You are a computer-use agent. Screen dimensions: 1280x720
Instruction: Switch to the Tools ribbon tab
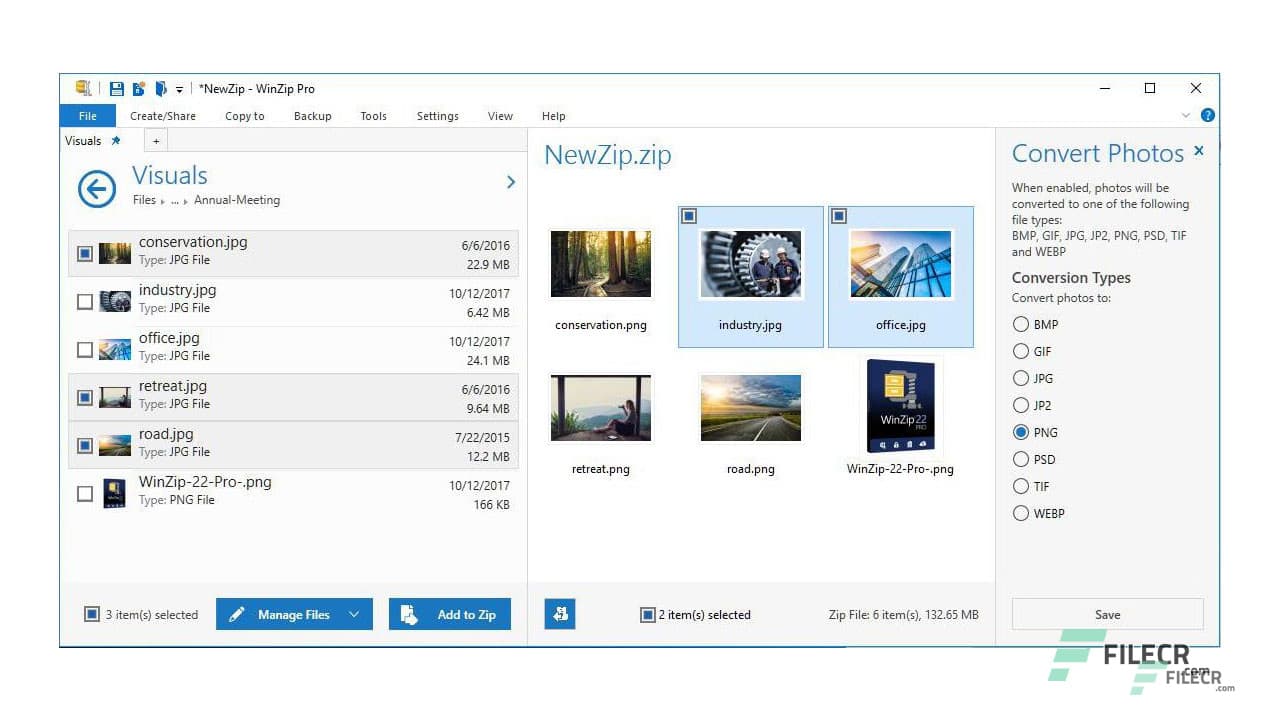(373, 116)
